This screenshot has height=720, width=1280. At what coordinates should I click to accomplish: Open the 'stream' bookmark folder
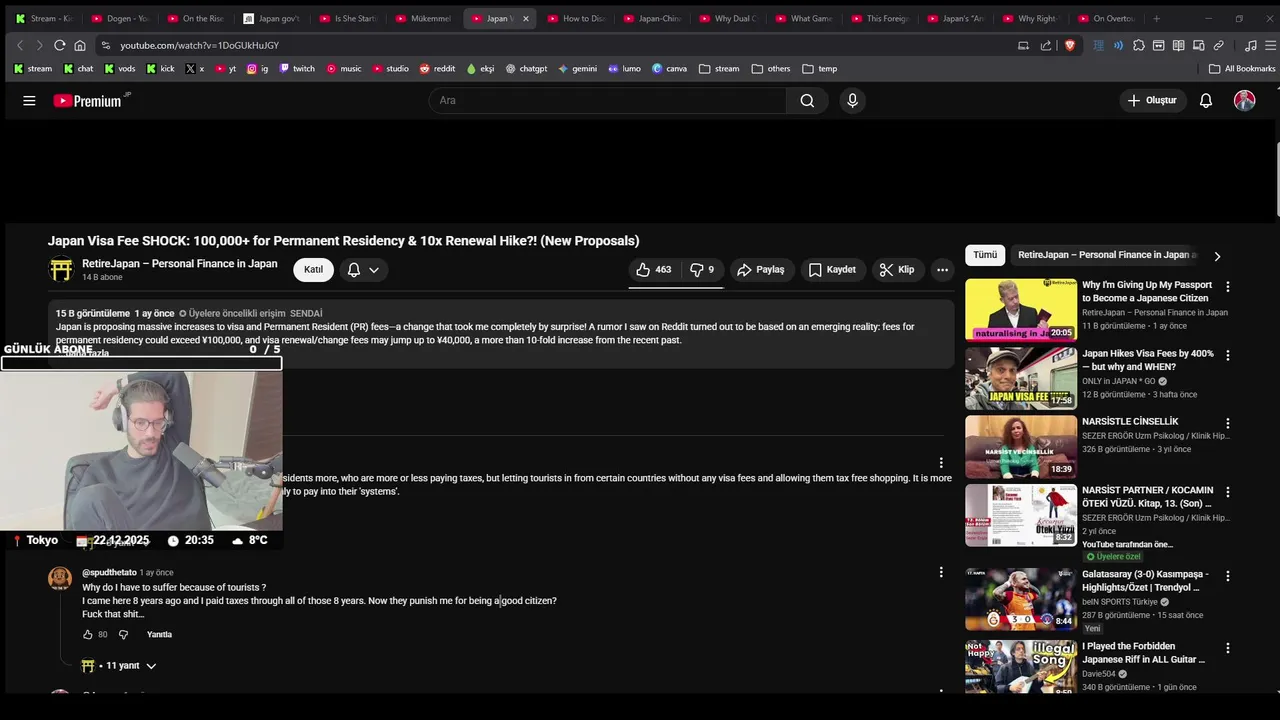tap(719, 69)
